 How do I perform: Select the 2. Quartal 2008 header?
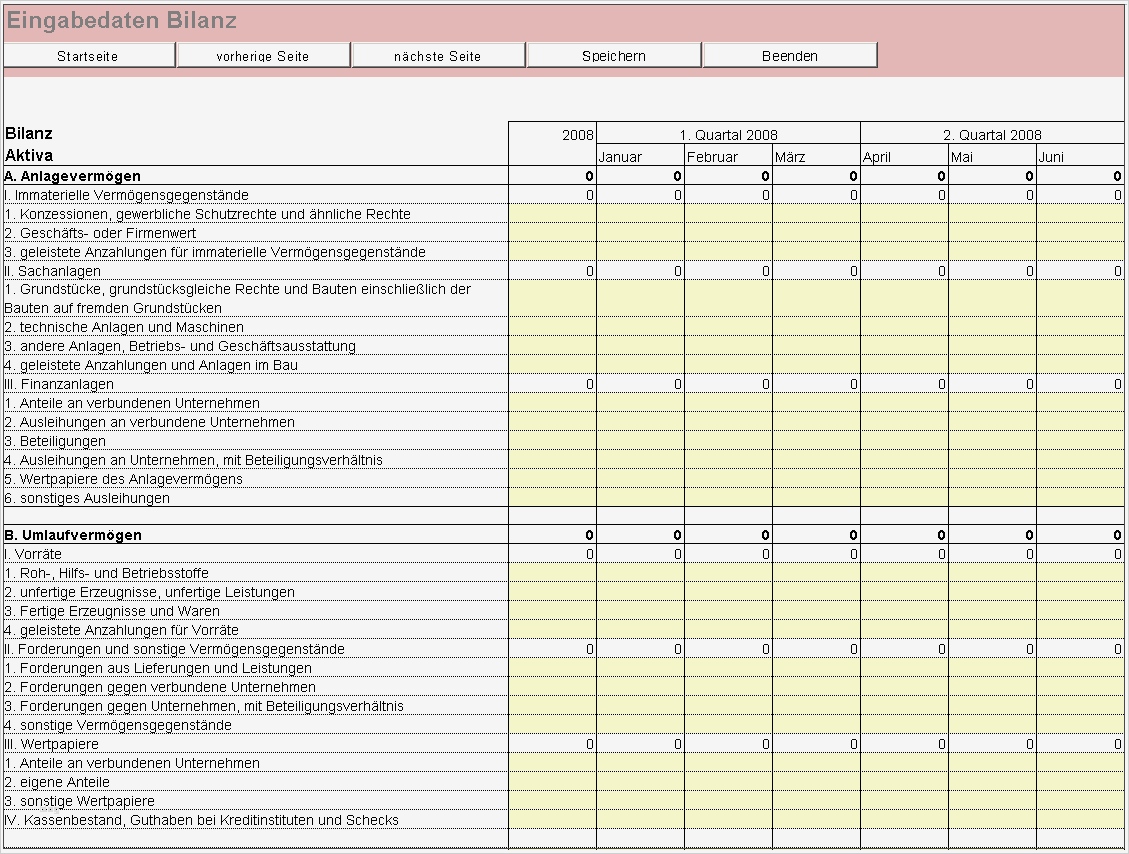991,134
